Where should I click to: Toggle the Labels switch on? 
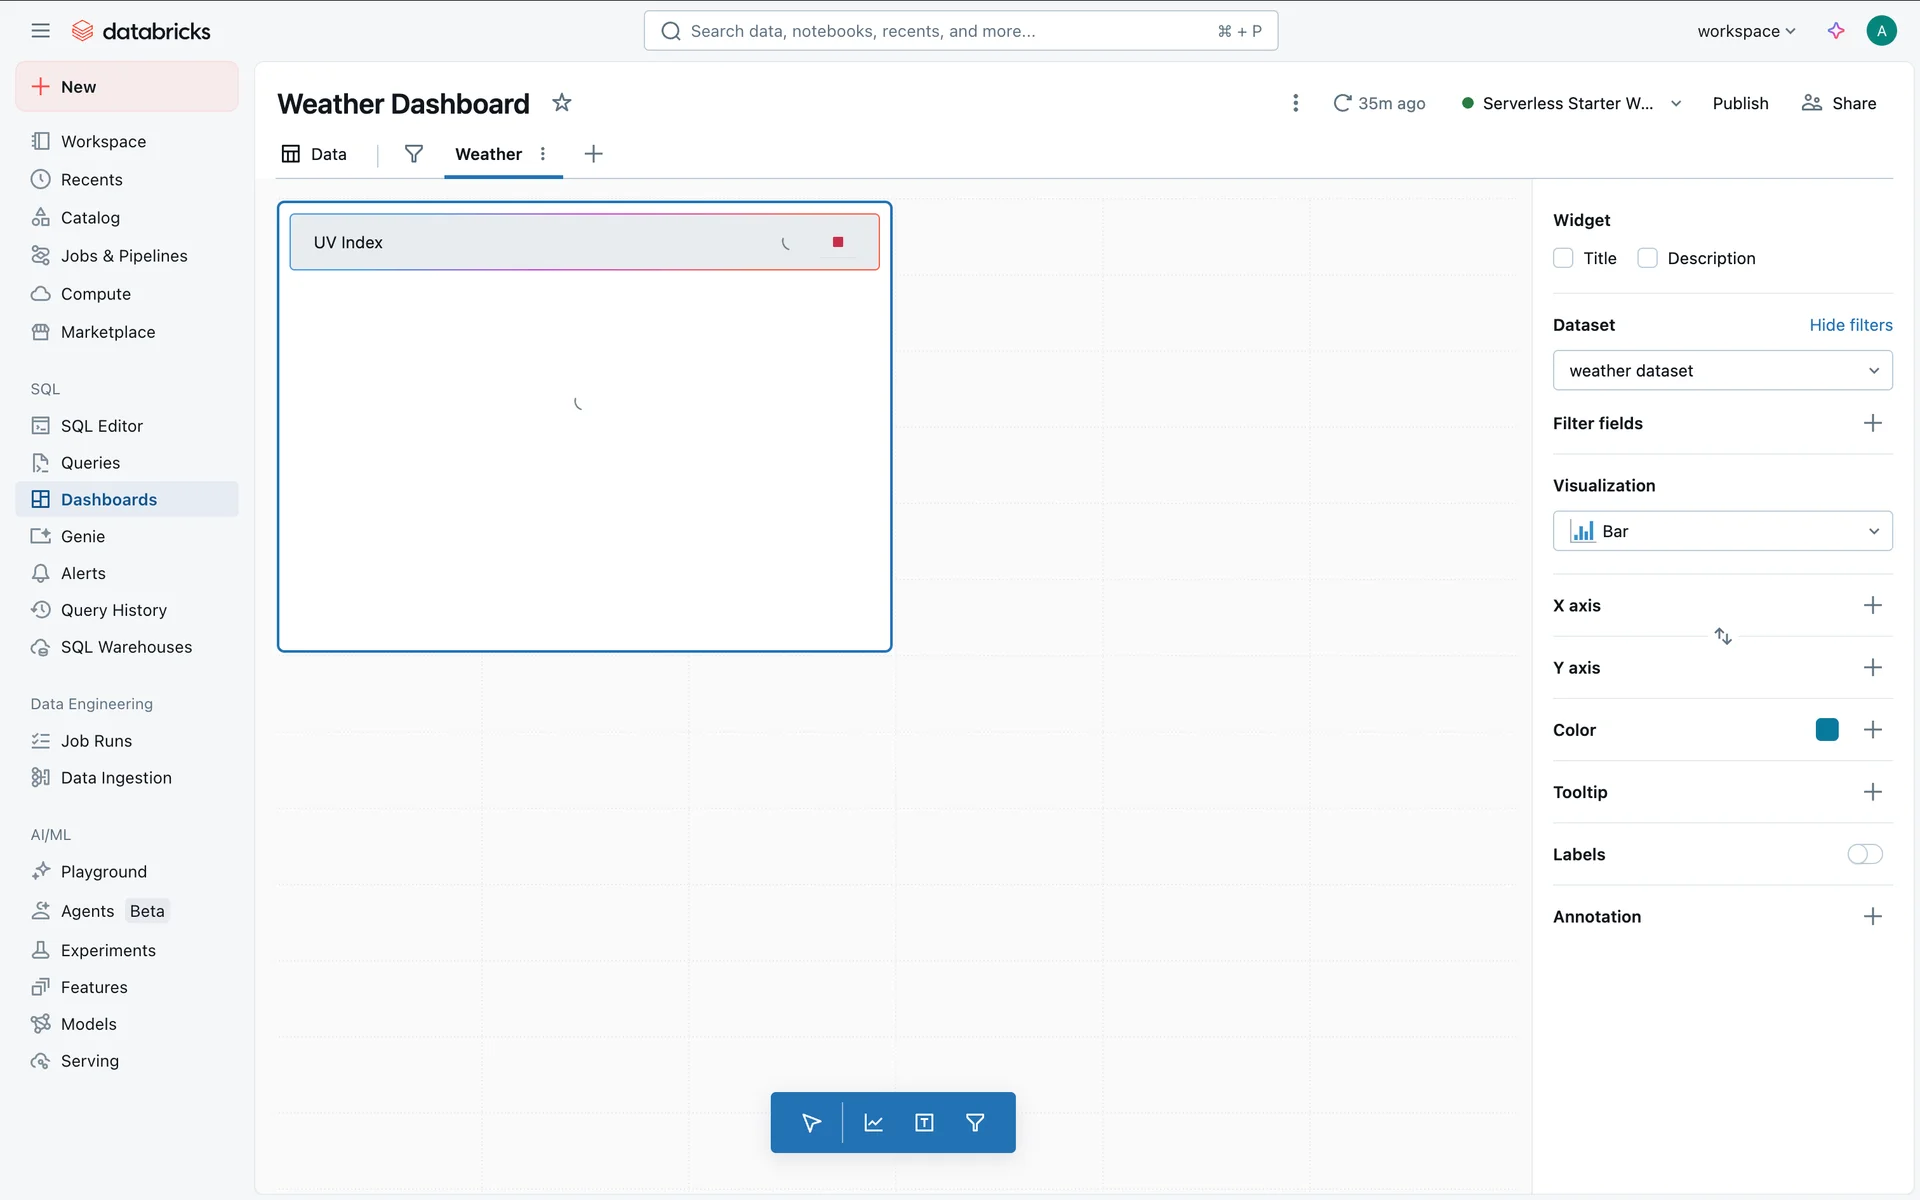click(1864, 854)
